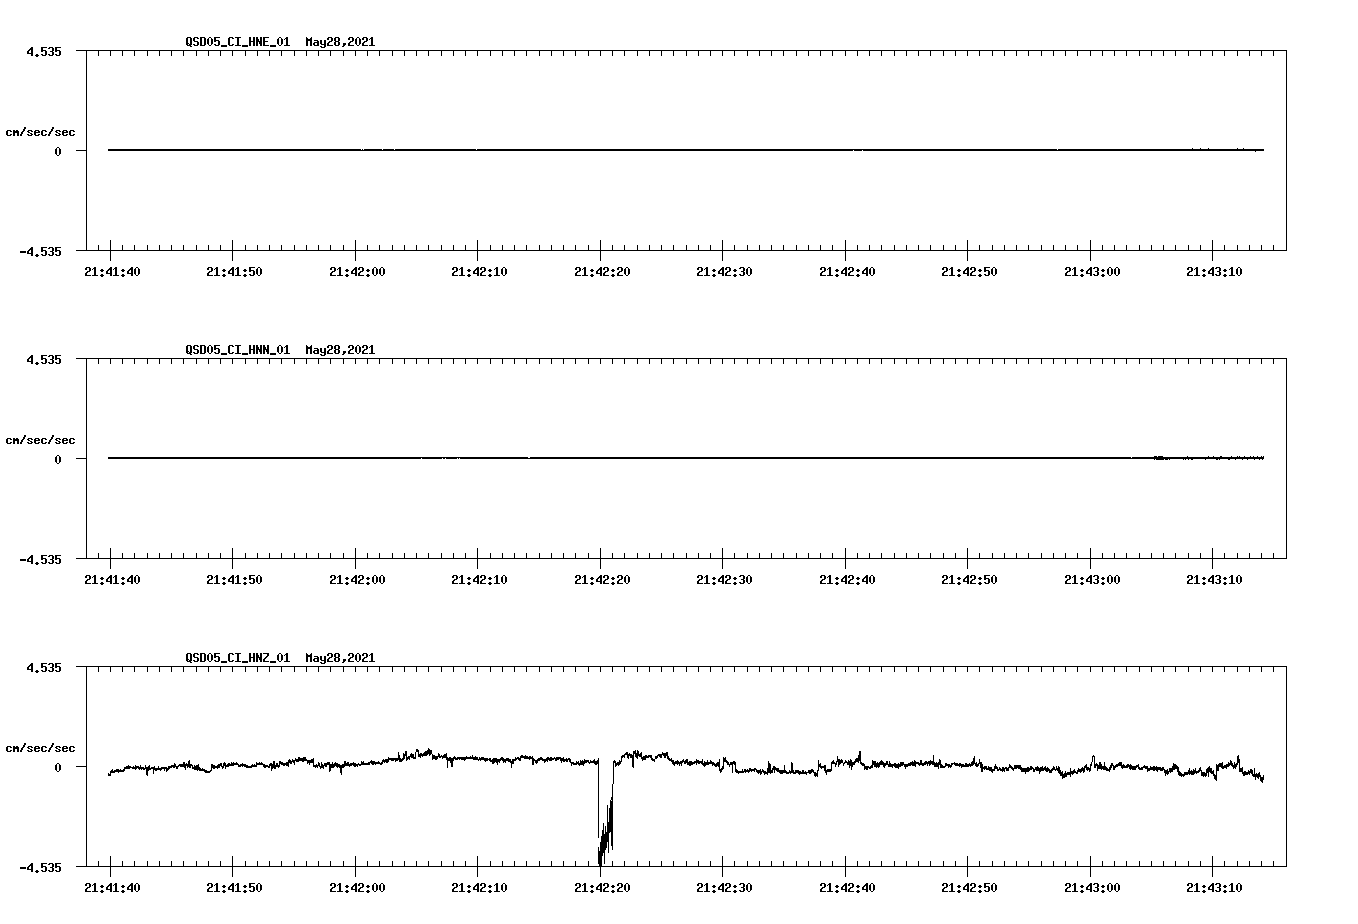Click the May28,2021 date on bottom plot
The image size is (1358, 924).
click(x=339, y=658)
